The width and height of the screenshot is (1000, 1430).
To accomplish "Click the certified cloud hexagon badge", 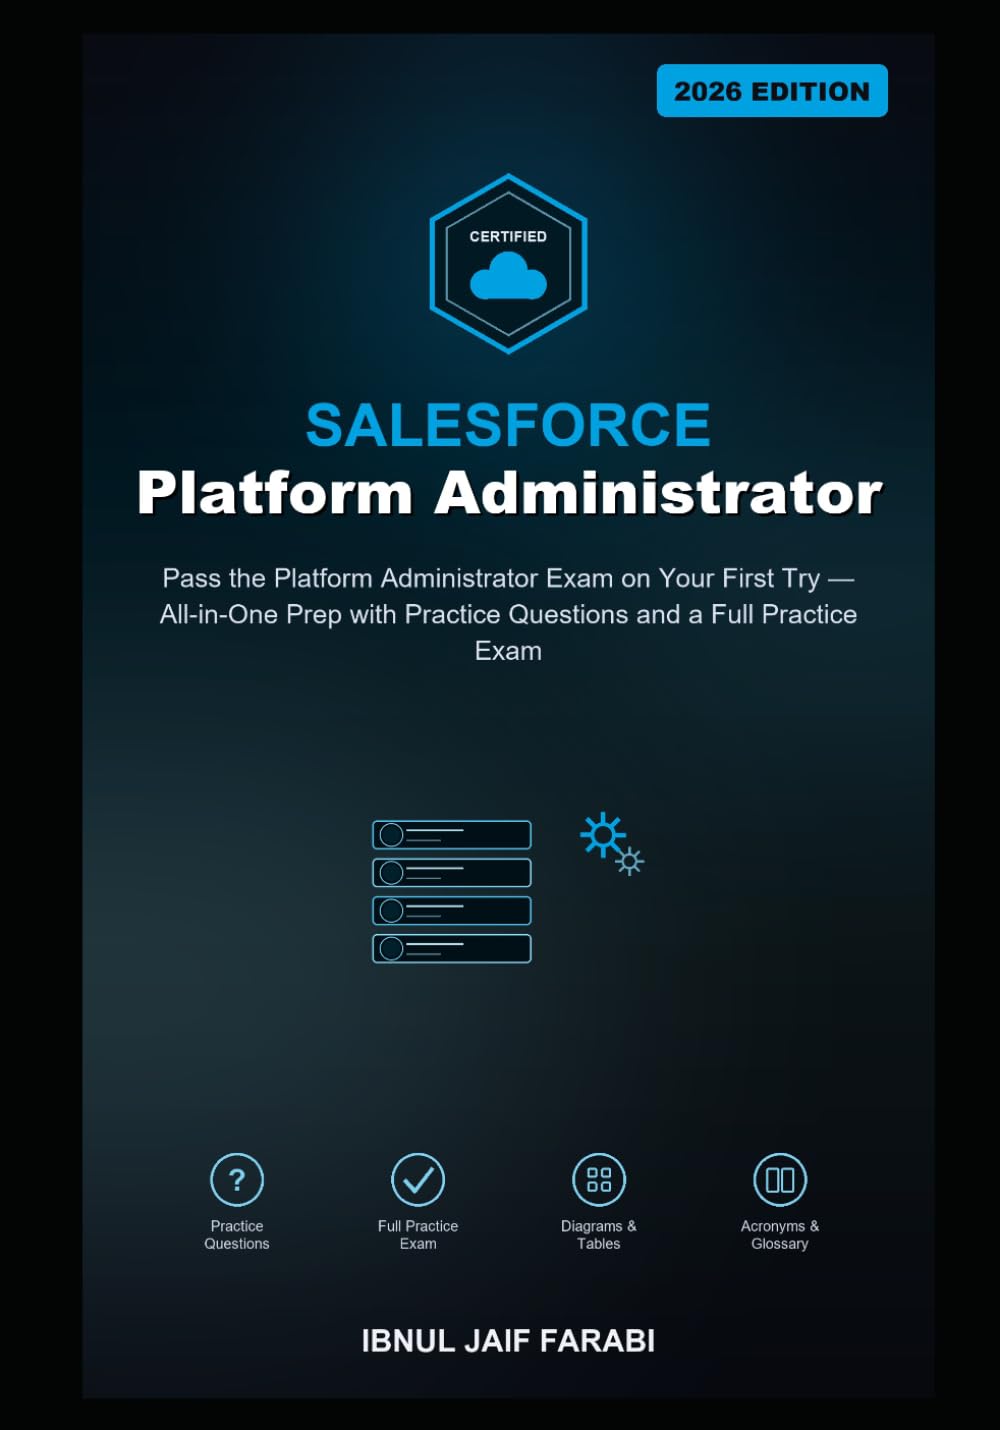I will [x=508, y=264].
